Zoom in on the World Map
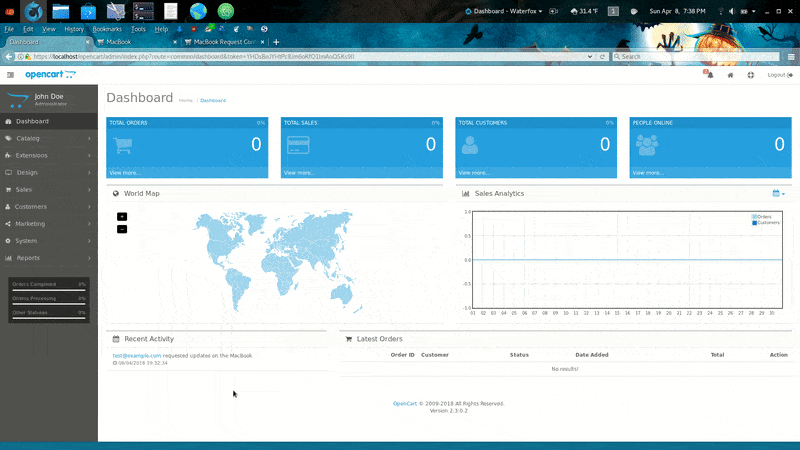 point(122,217)
